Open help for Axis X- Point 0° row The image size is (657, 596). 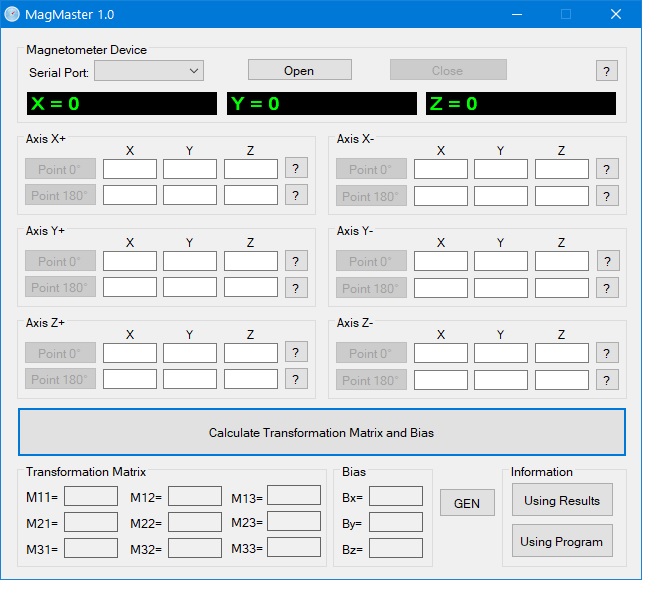tap(607, 169)
